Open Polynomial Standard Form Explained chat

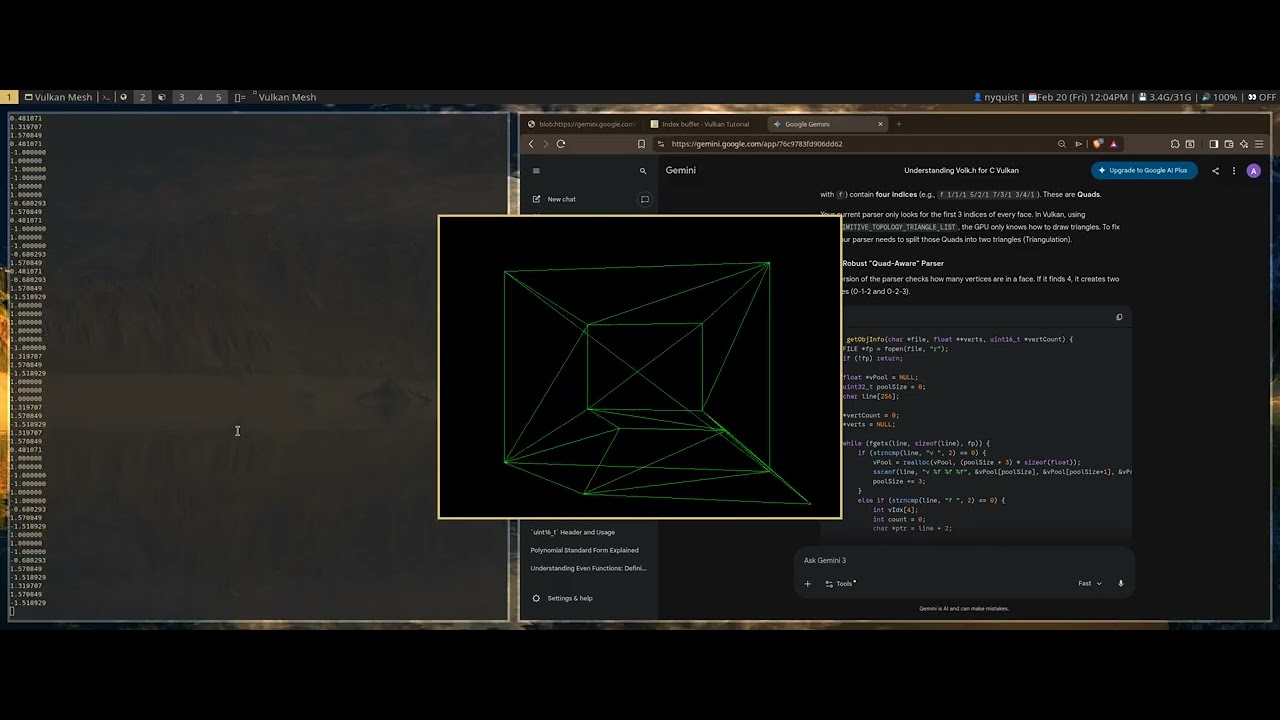pyautogui.click(x=584, y=550)
